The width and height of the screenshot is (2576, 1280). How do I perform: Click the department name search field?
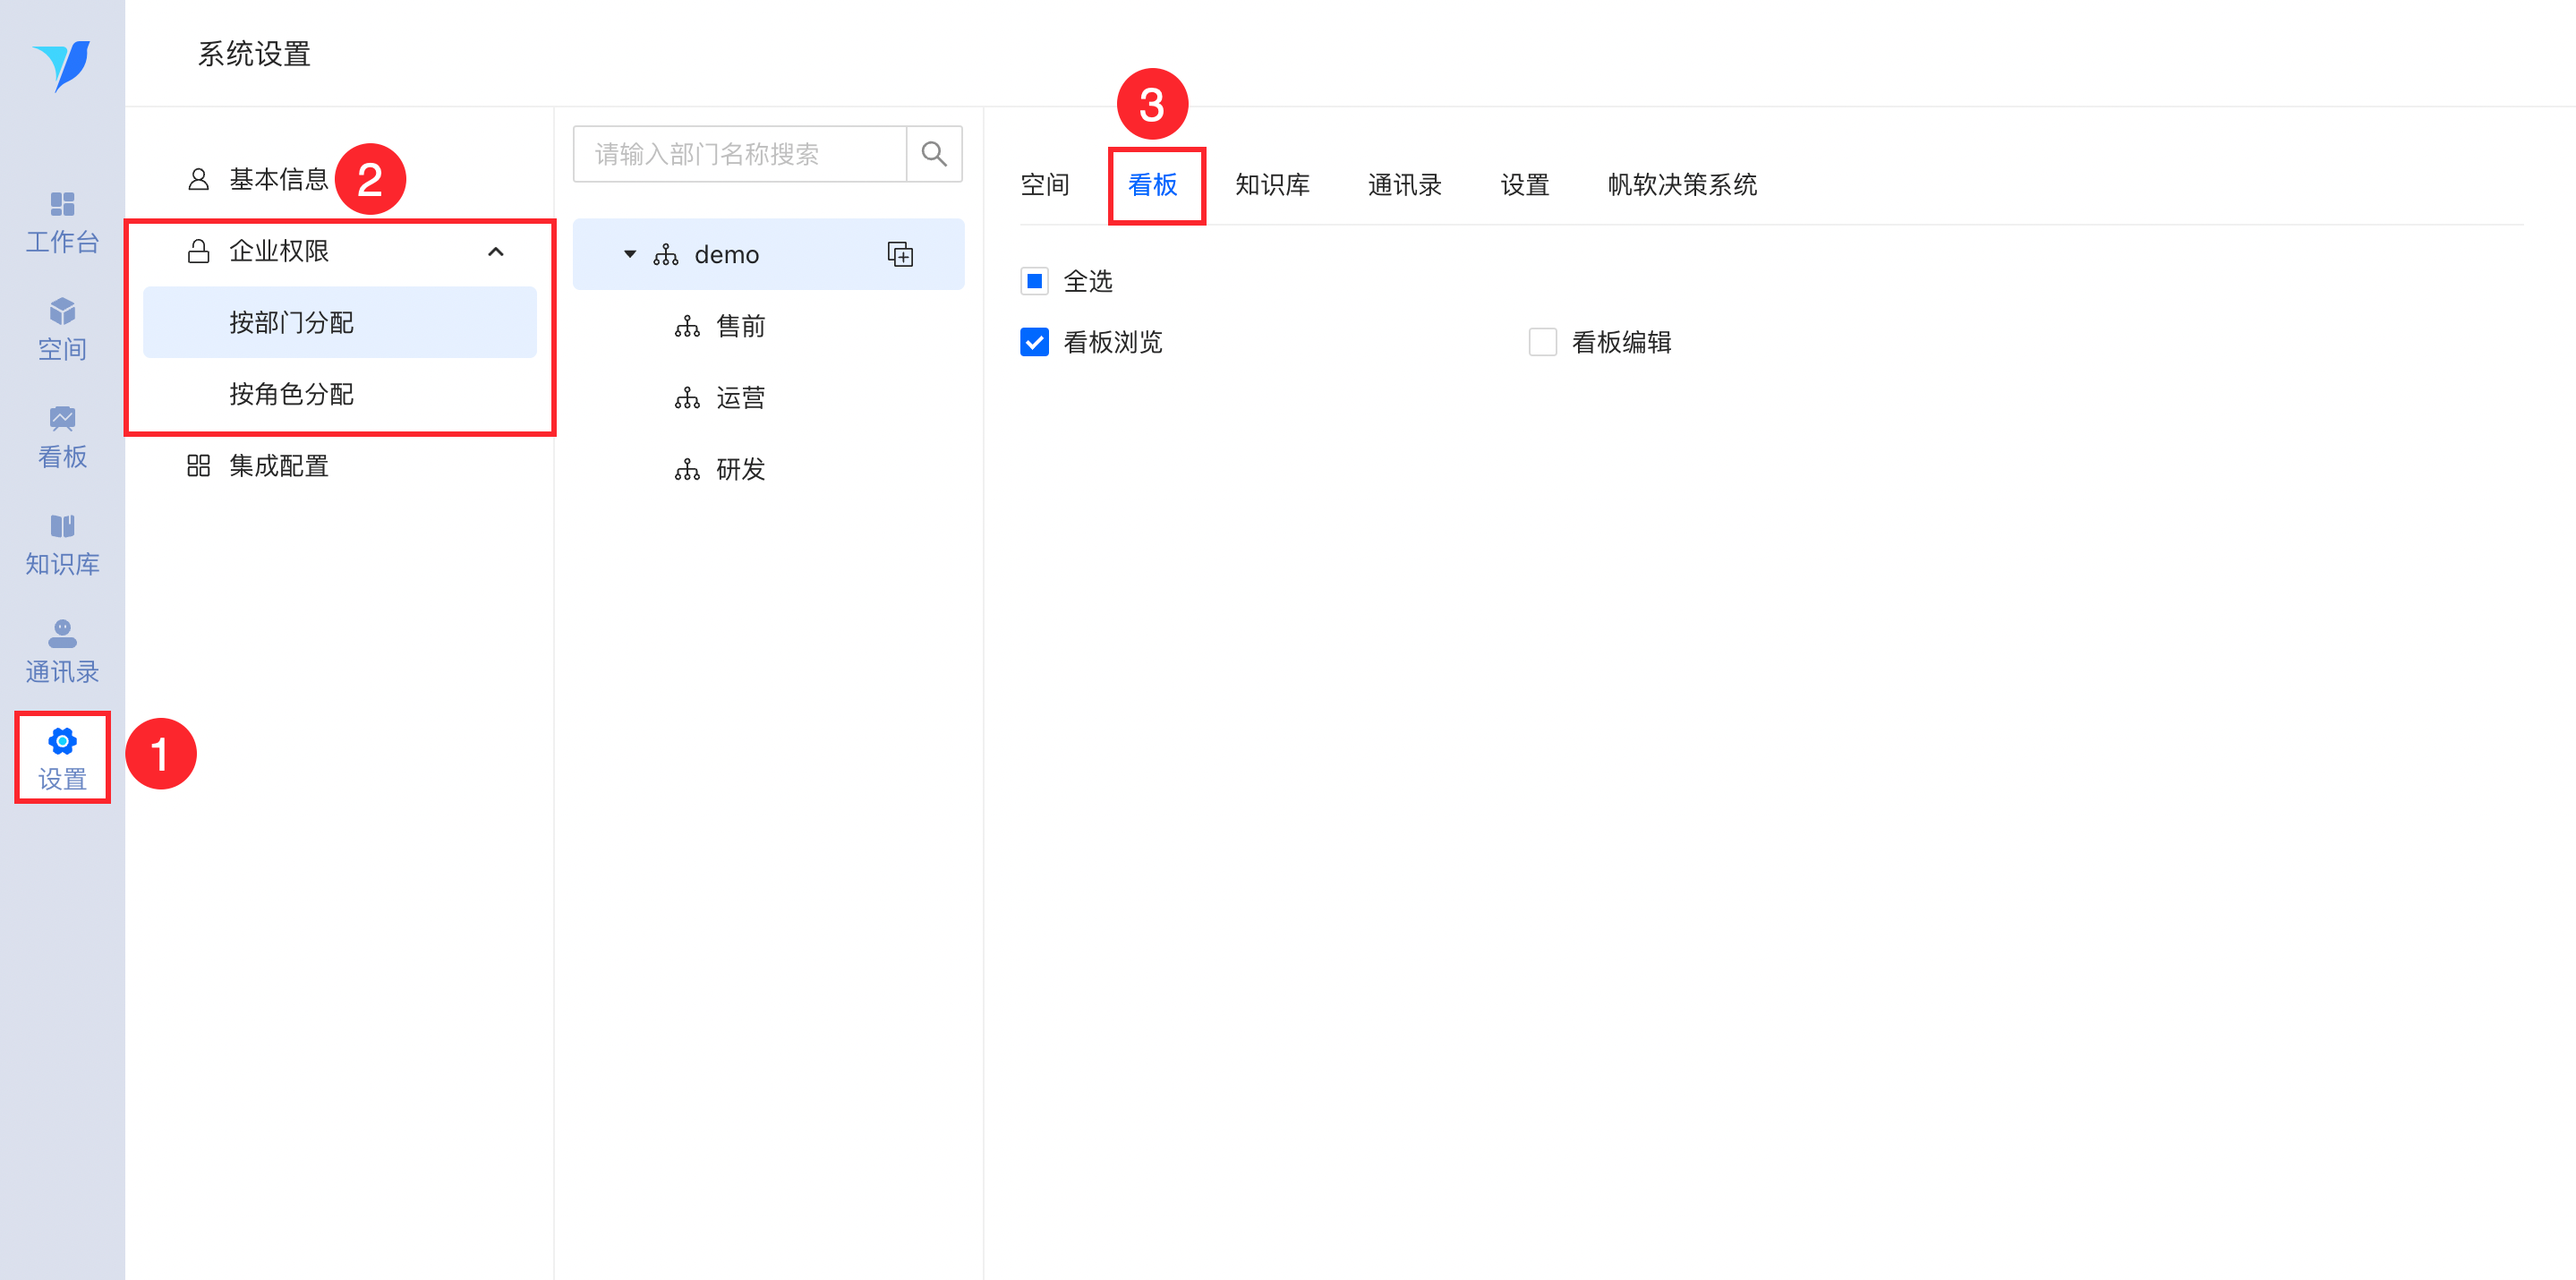pyautogui.click(x=740, y=154)
